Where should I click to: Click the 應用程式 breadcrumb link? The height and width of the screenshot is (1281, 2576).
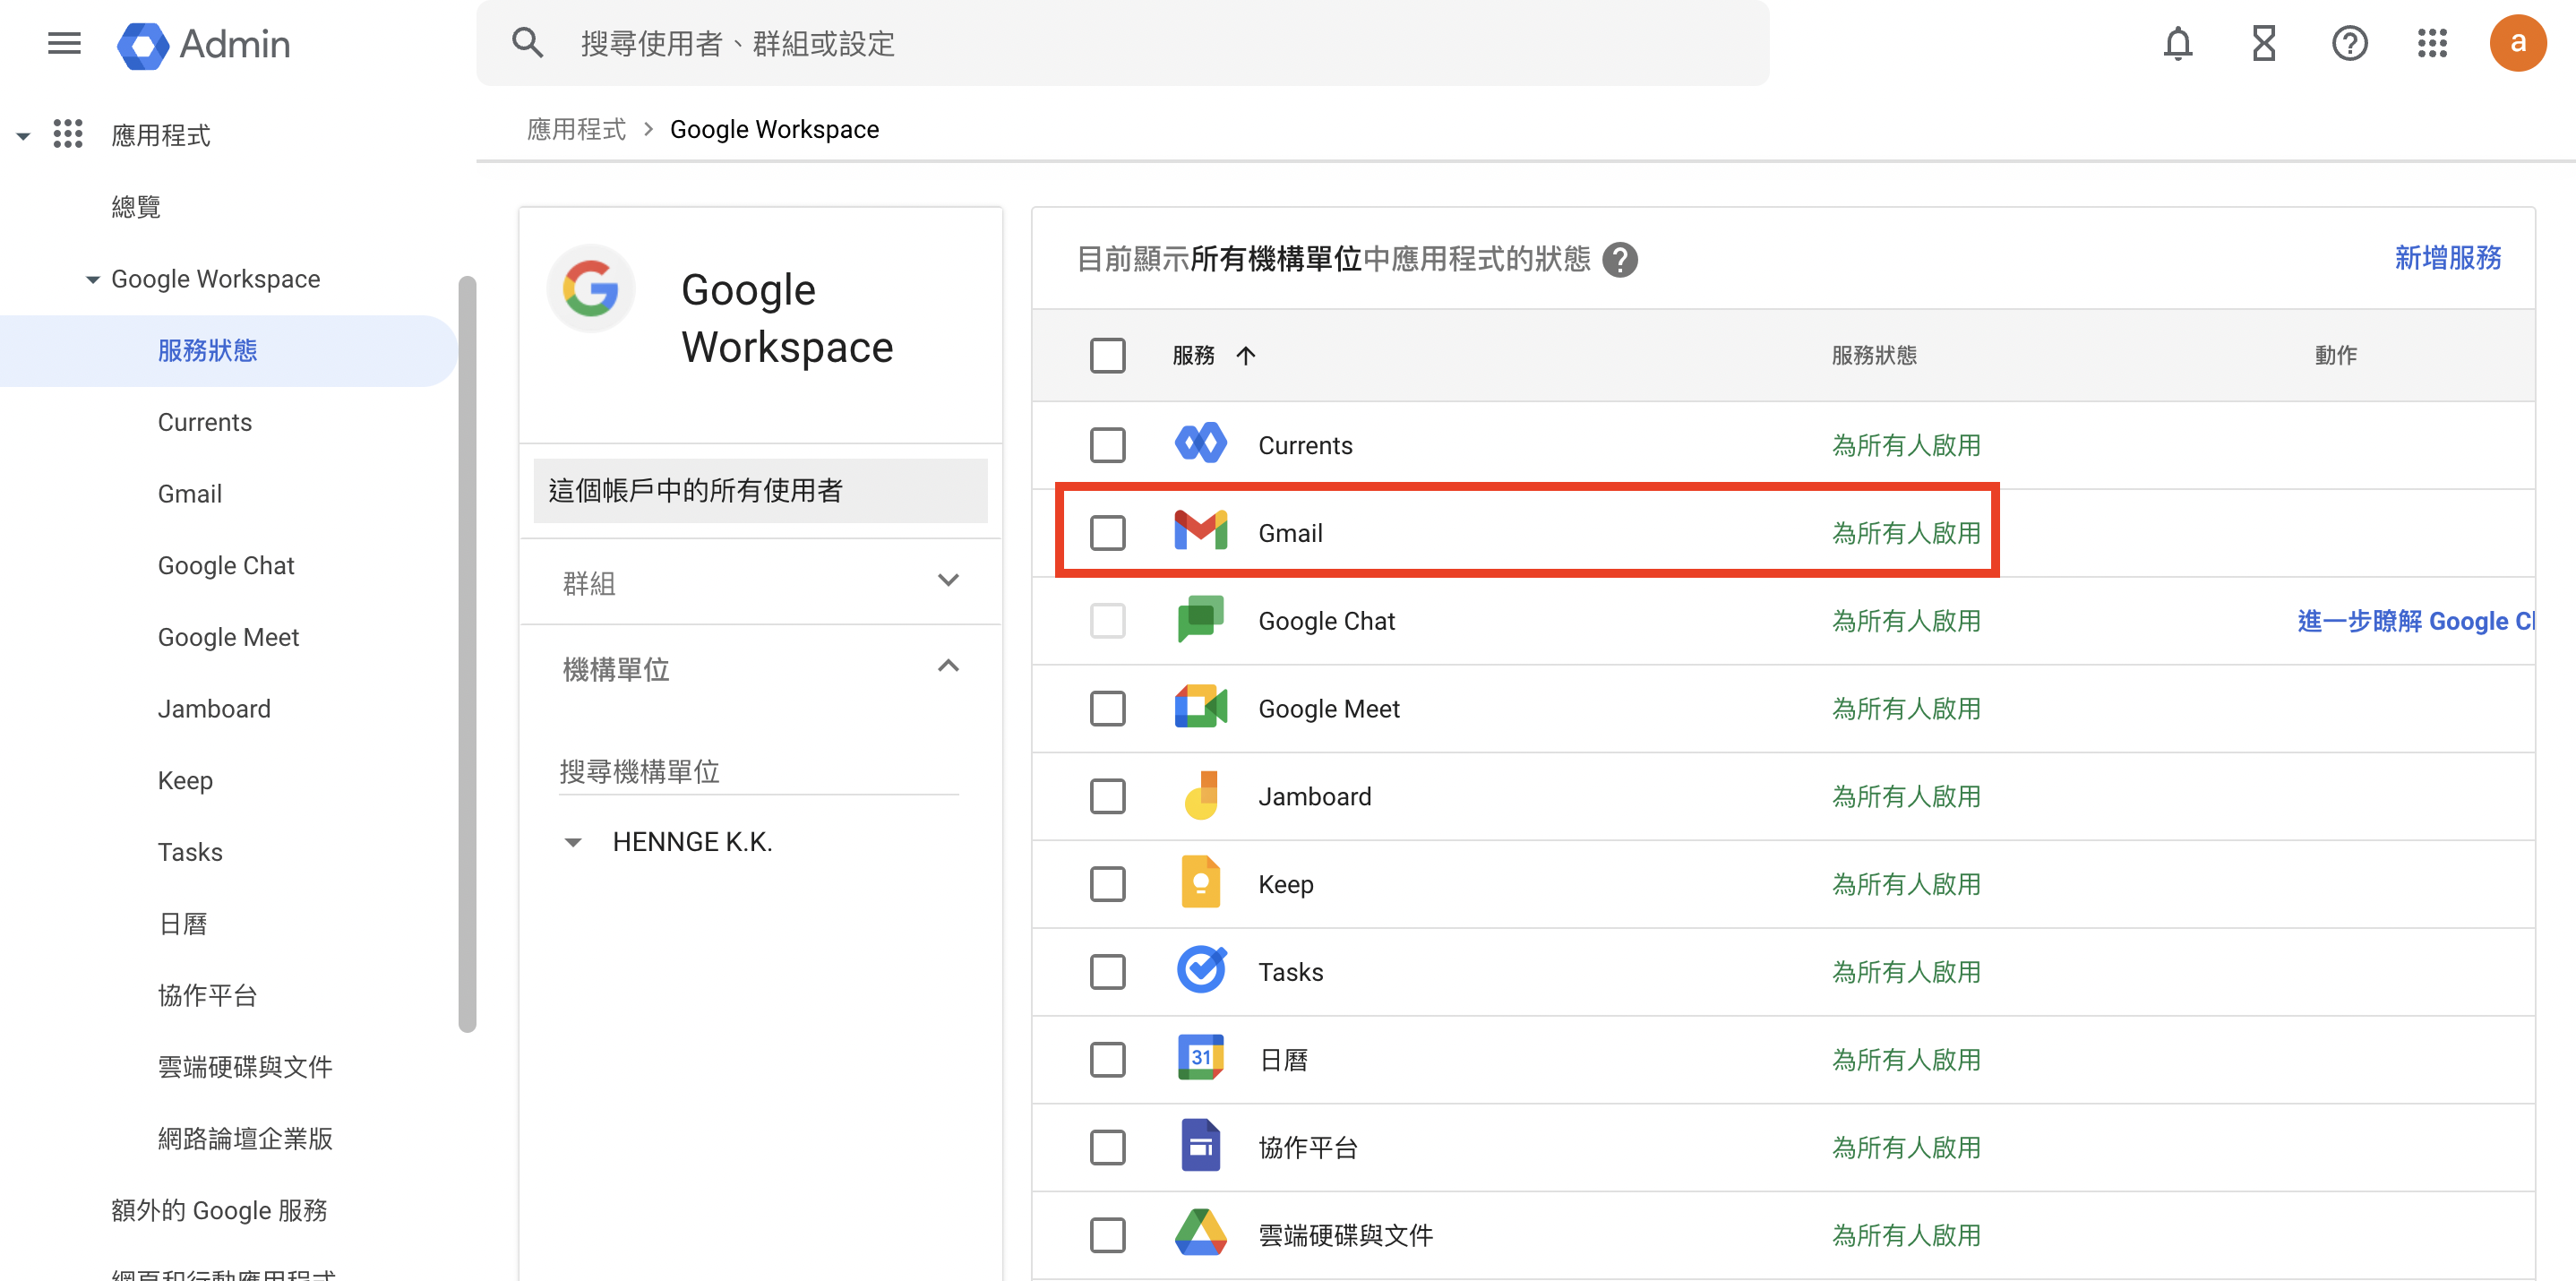click(x=576, y=129)
